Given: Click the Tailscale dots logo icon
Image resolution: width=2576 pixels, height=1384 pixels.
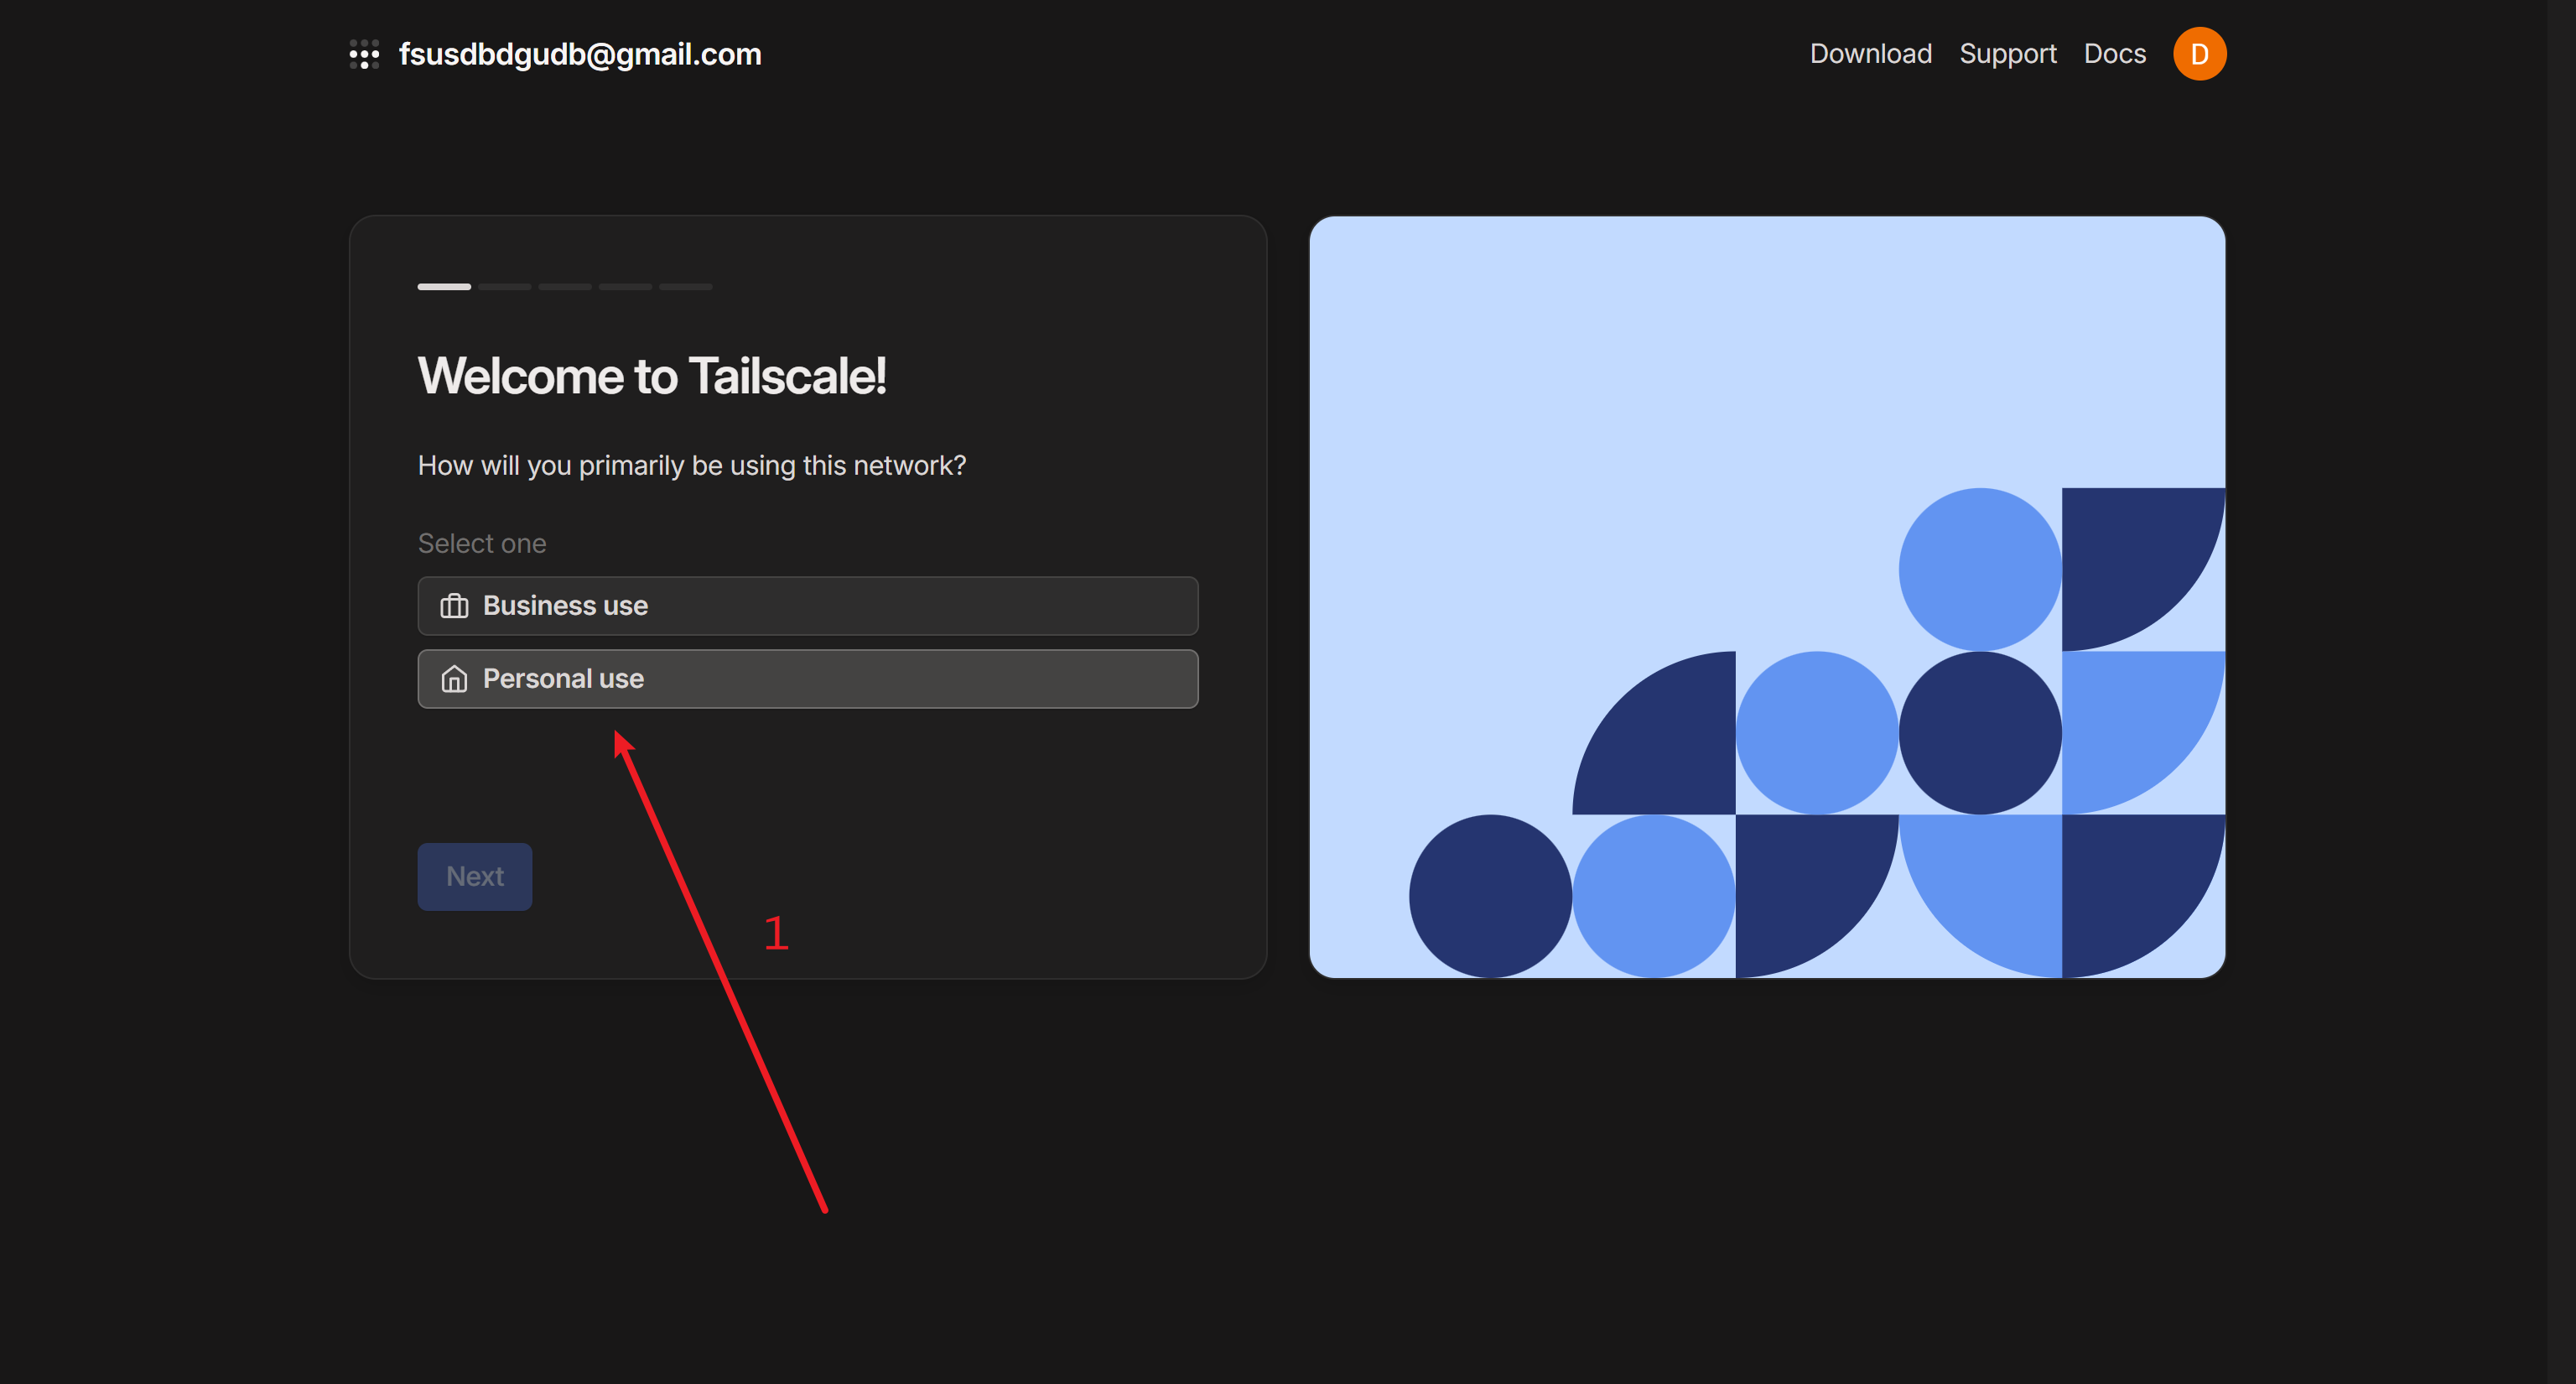Looking at the screenshot, I should 364,54.
